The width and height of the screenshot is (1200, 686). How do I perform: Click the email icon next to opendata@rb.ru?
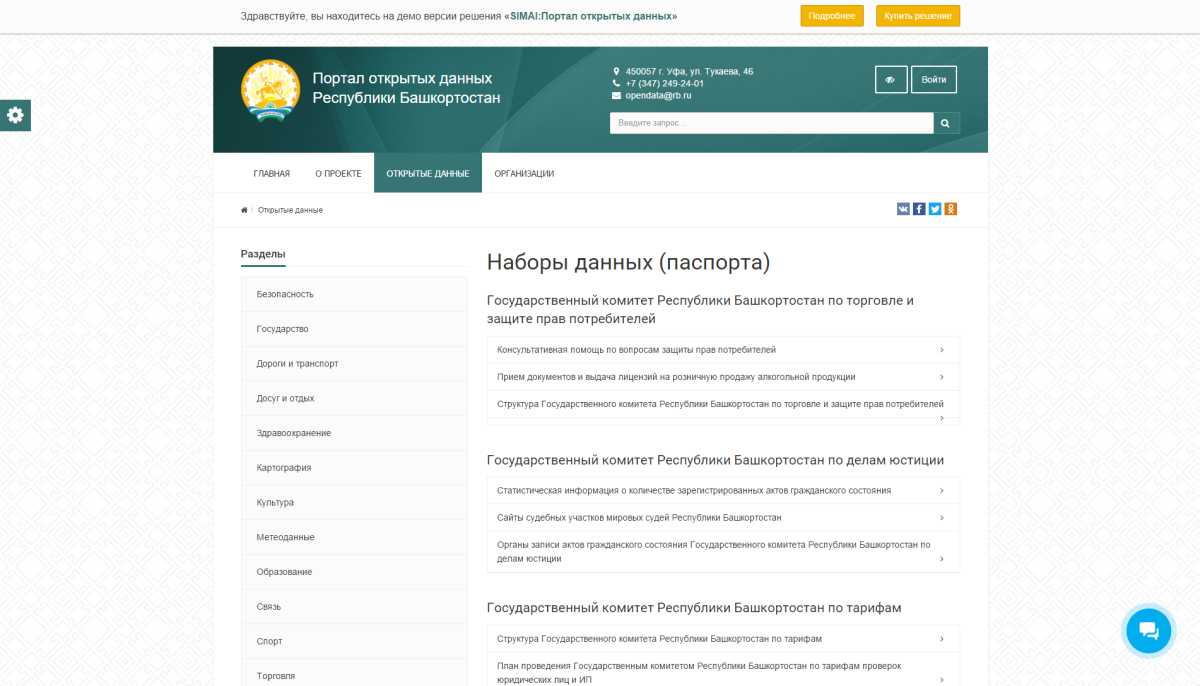[x=616, y=97]
